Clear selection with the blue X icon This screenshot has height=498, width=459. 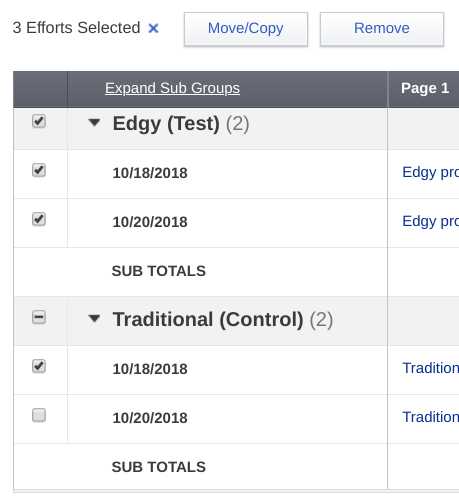153,28
